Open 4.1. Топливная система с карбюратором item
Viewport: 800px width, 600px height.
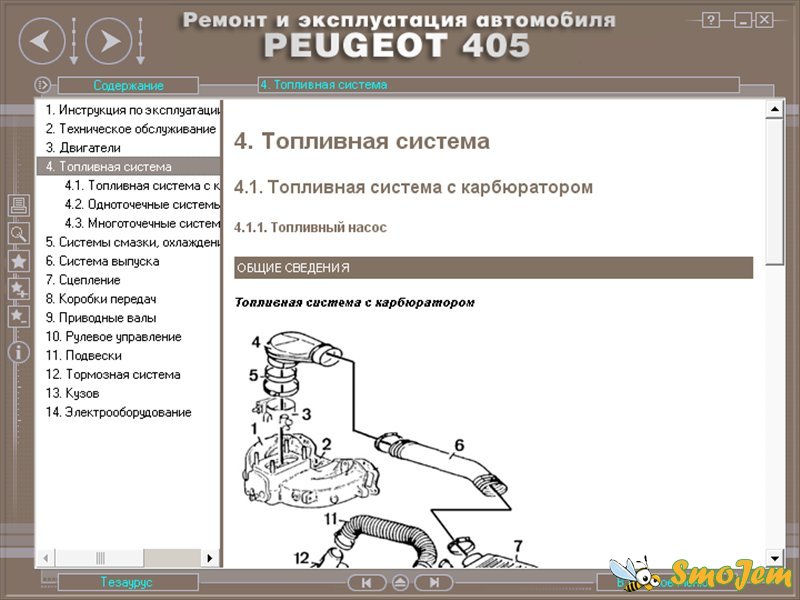coord(142,185)
